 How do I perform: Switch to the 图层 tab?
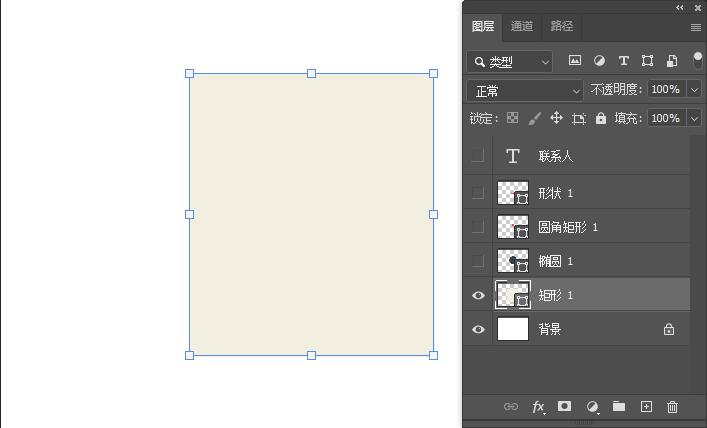(x=483, y=26)
